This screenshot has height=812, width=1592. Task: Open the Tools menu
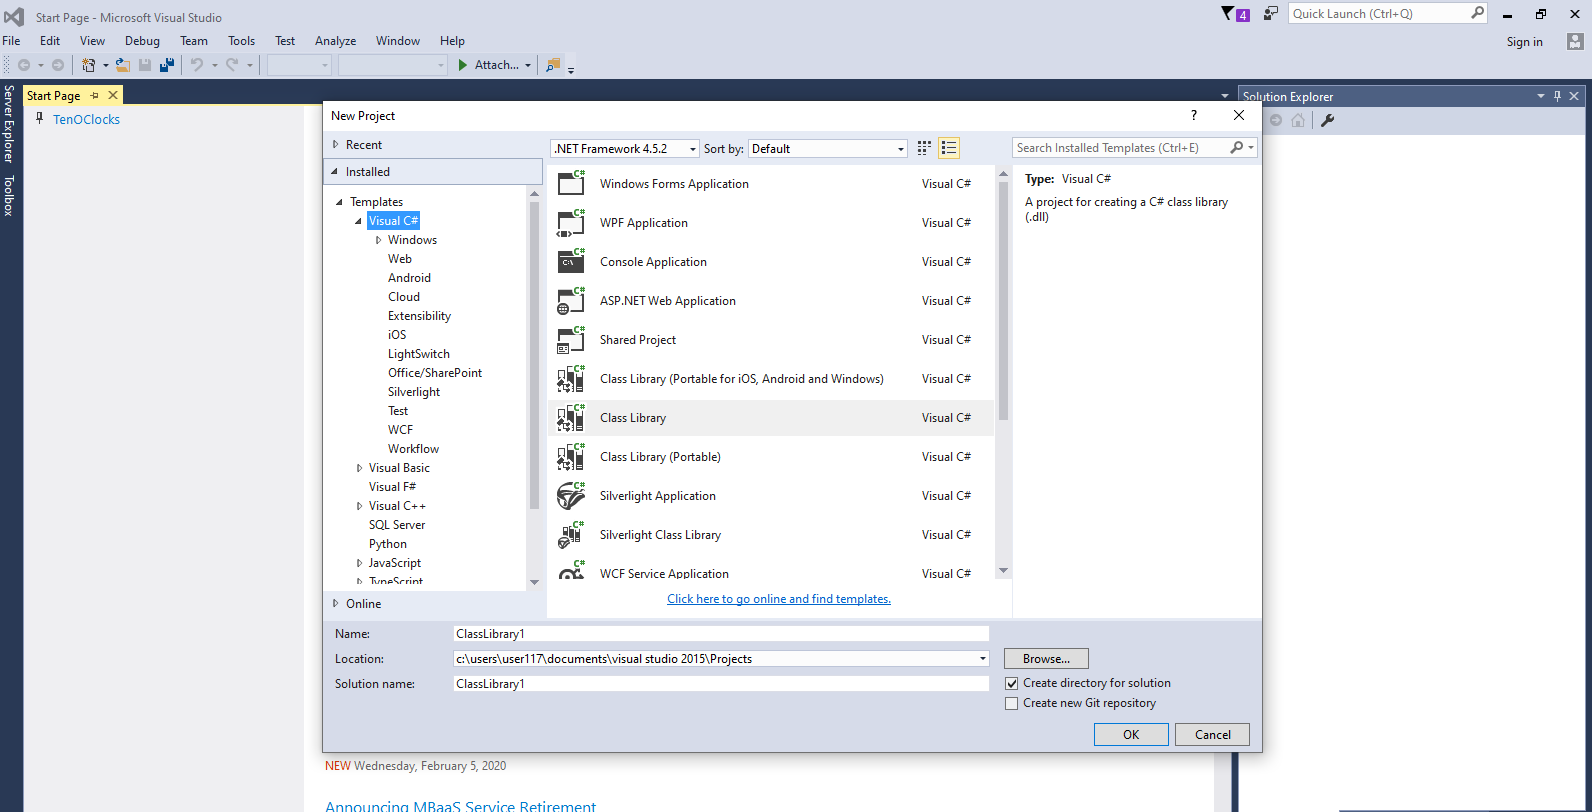click(241, 41)
